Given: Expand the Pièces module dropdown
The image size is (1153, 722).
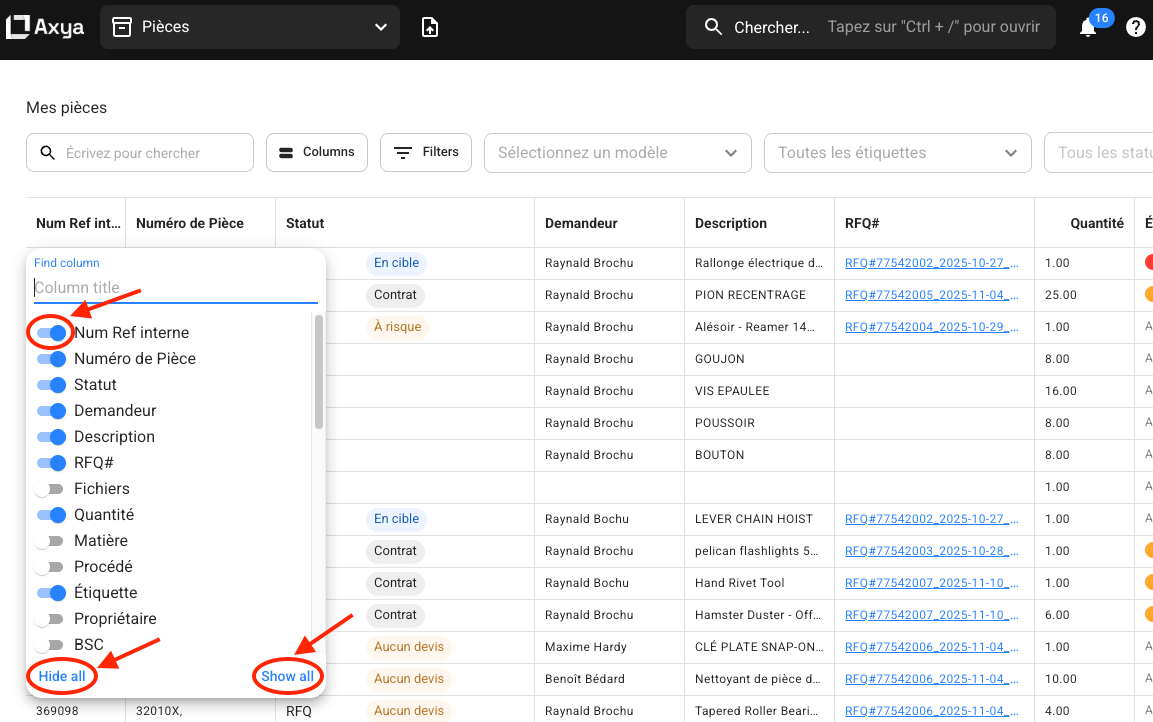Looking at the screenshot, I should [381, 28].
